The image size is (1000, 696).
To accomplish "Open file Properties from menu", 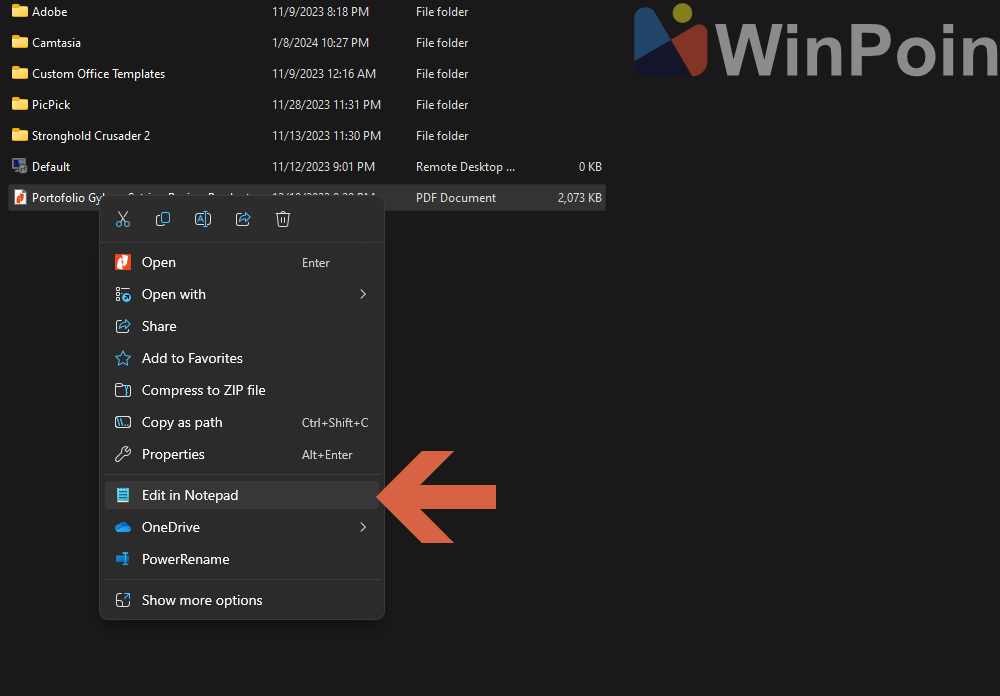I will tap(173, 455).
